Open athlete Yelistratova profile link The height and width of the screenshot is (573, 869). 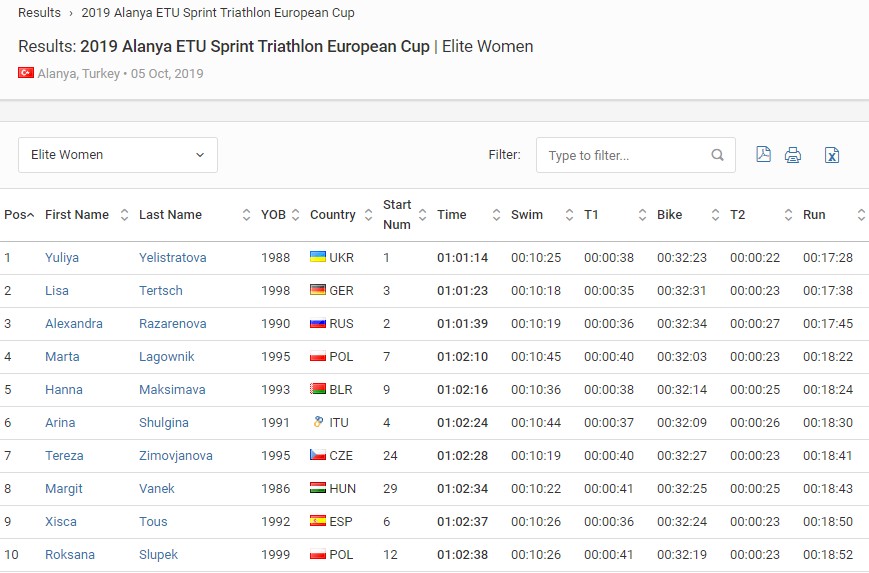tap(172, 258)
